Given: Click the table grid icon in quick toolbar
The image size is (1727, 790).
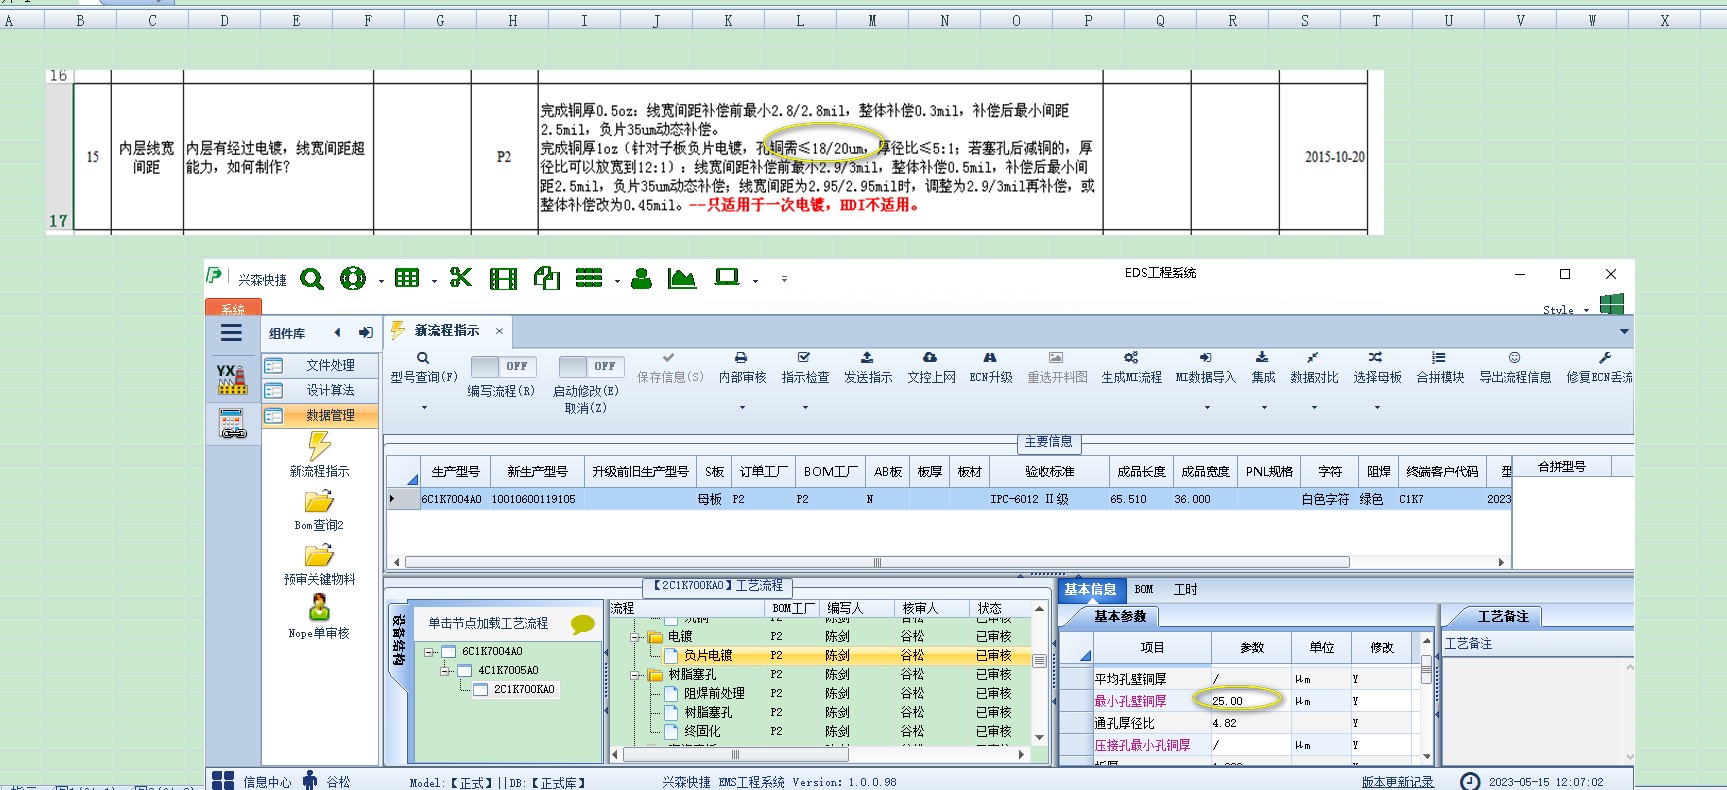Looking at the screenshot, I should coord(407,278).
